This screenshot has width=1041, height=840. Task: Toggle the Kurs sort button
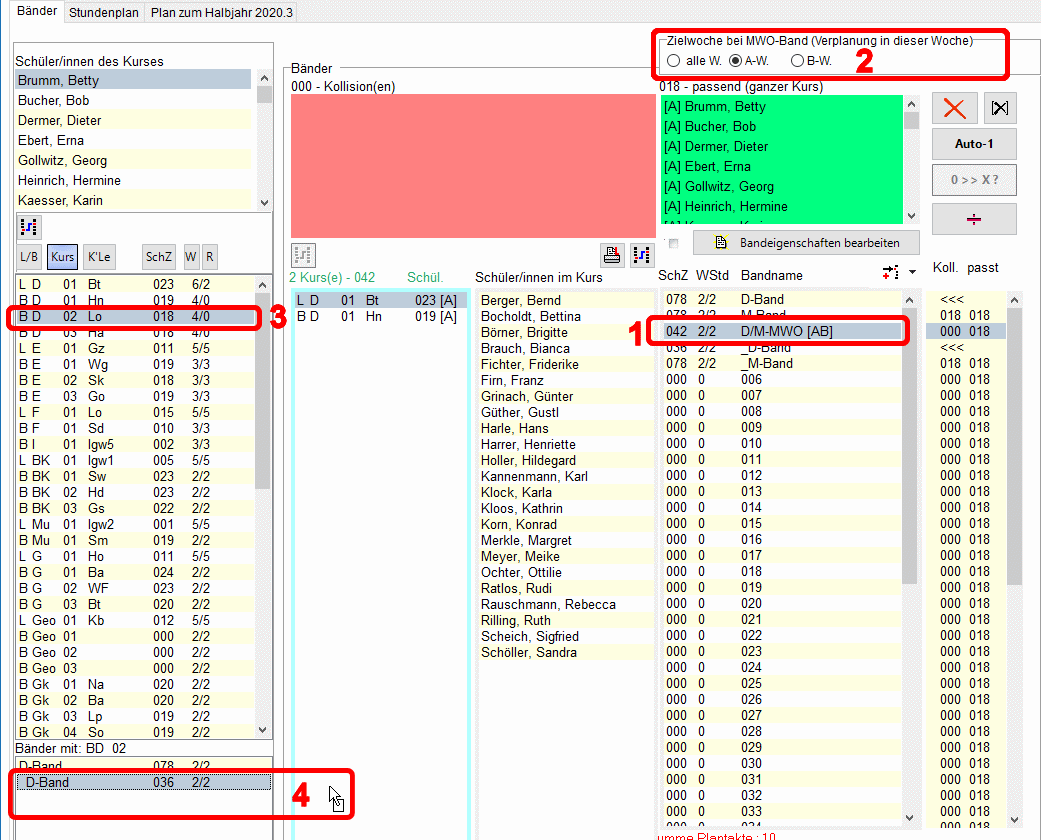[x=62, y=257]
